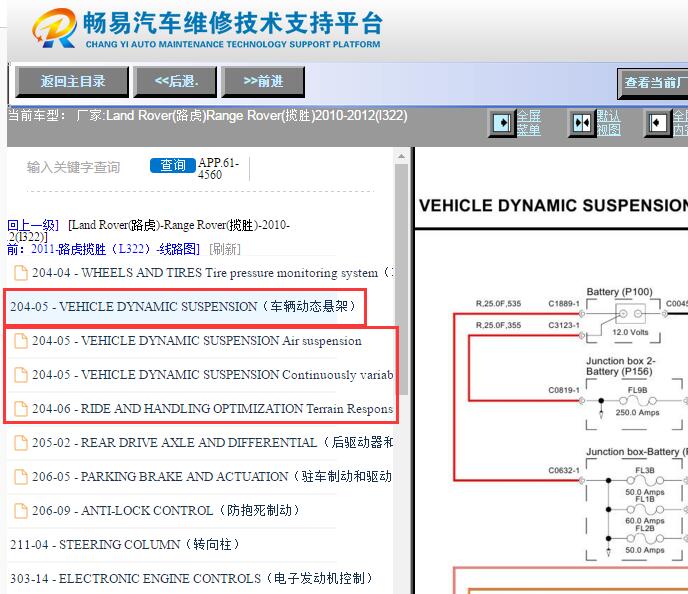Image resolution: width=688 pixels, height=594 pixels.
Task: Go forward with the >>前进 button
Action: pyautogui.click(x=263, y=82)
